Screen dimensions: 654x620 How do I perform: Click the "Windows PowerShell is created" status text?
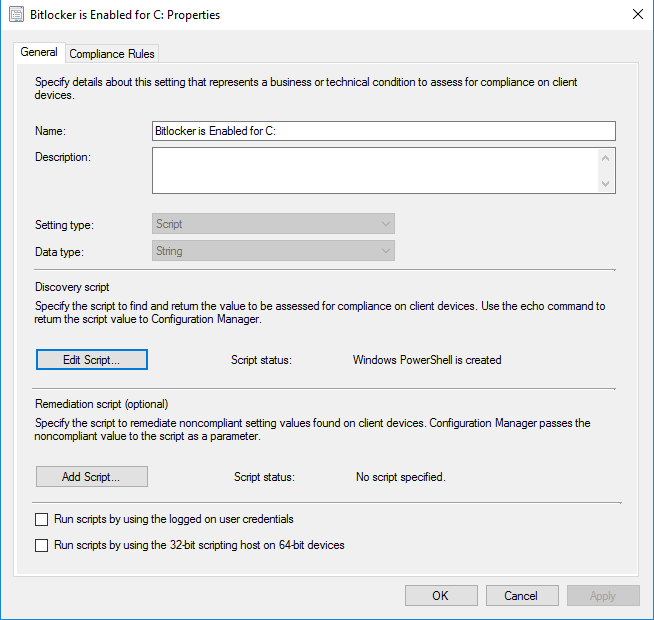click(x=427, y=359)
